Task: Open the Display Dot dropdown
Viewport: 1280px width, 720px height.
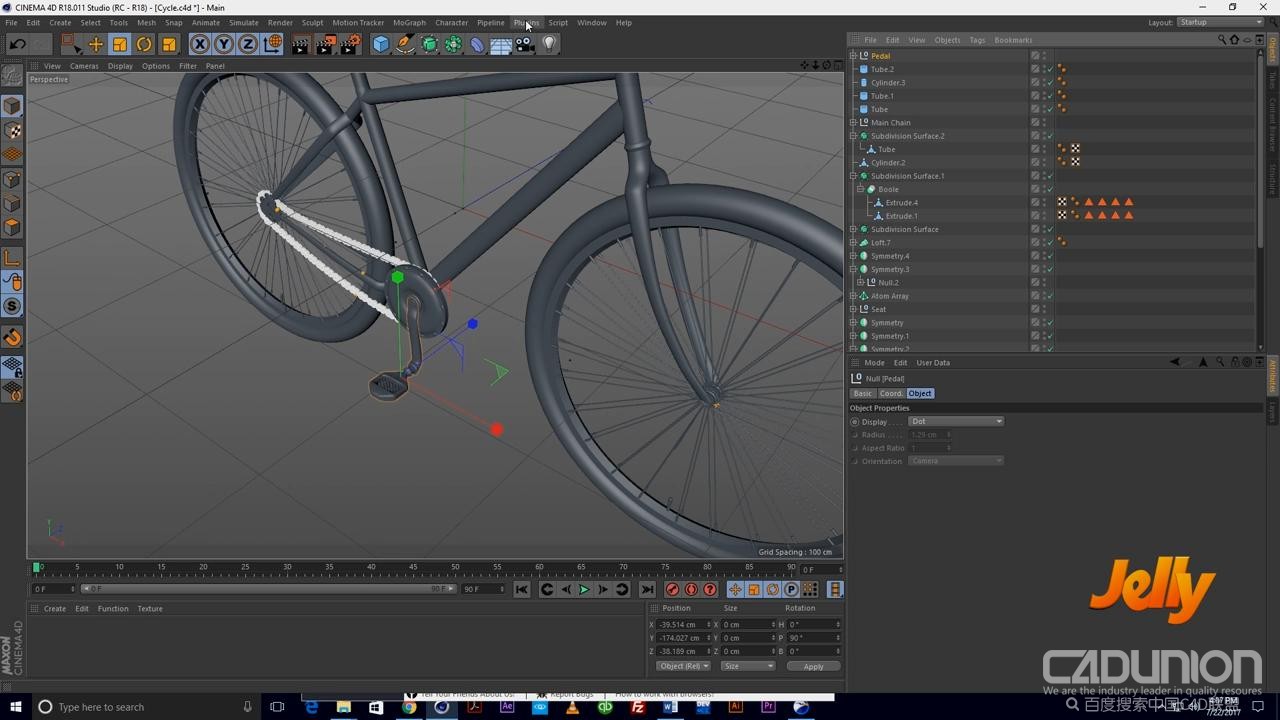Action: (956, 422)
